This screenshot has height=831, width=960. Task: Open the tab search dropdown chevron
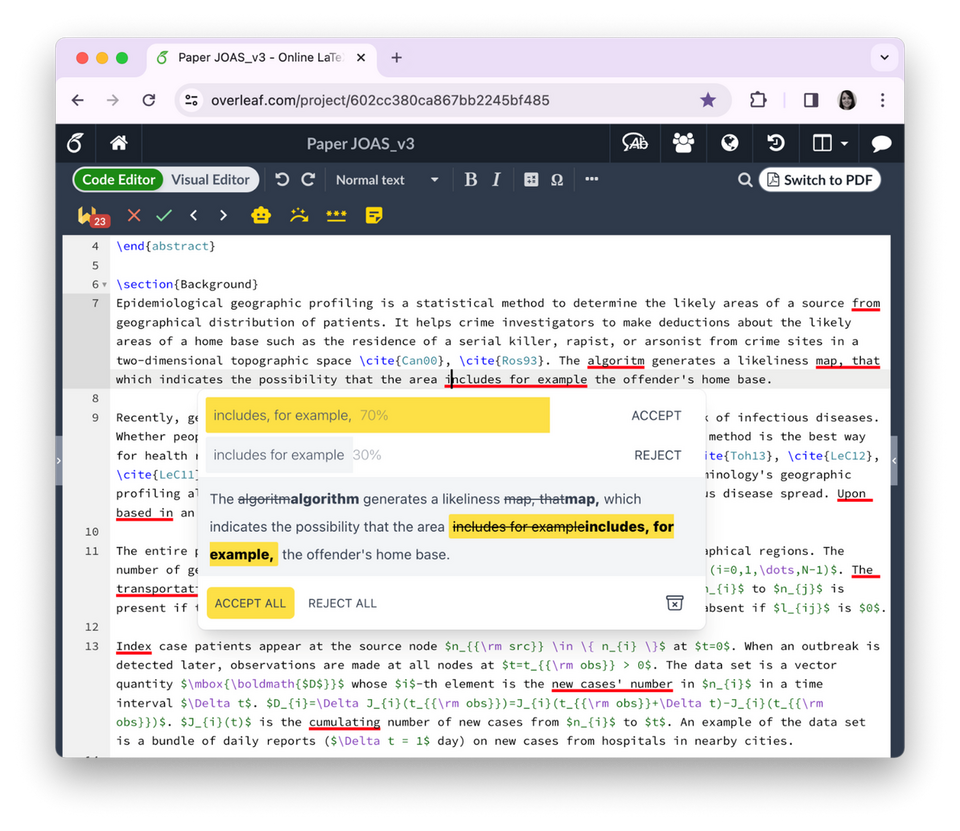pos(884,58)
